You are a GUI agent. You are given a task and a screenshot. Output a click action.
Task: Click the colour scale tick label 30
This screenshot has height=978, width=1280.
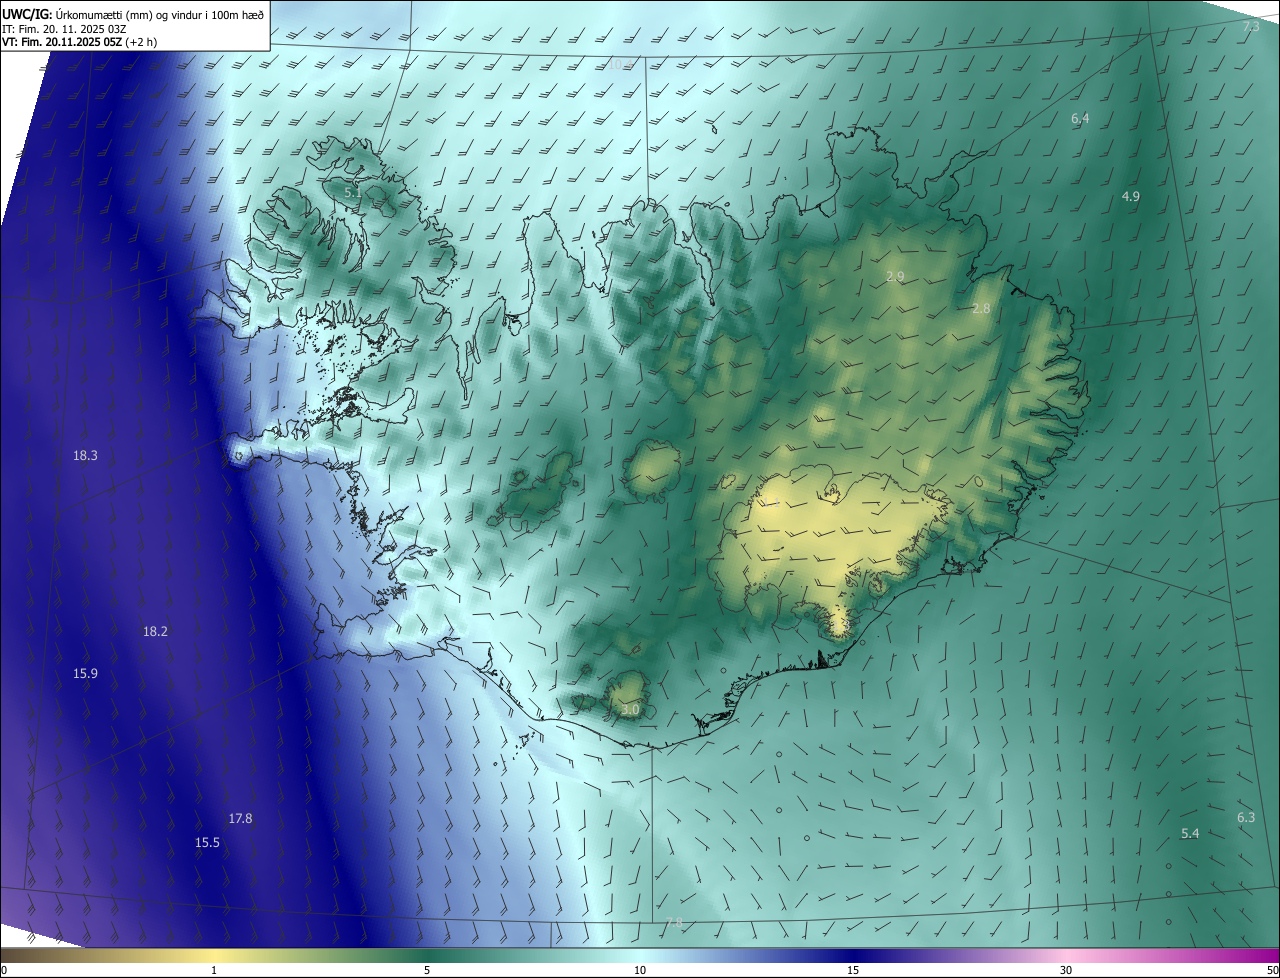click(x=1066, y=970)
